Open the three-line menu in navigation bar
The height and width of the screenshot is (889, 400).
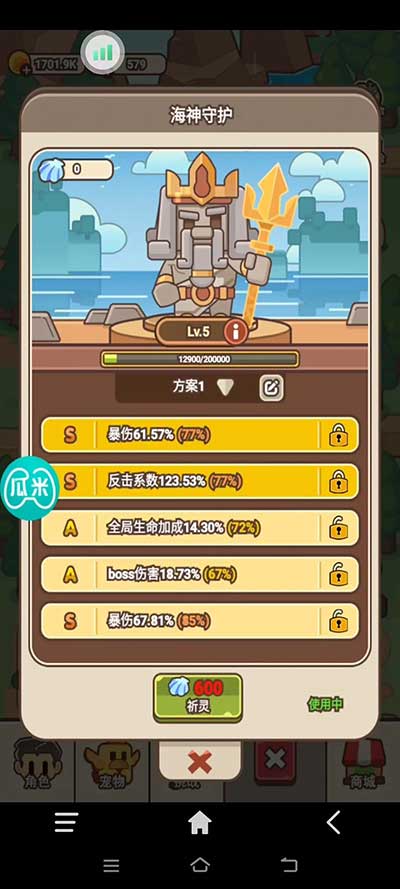click(66, 822)
